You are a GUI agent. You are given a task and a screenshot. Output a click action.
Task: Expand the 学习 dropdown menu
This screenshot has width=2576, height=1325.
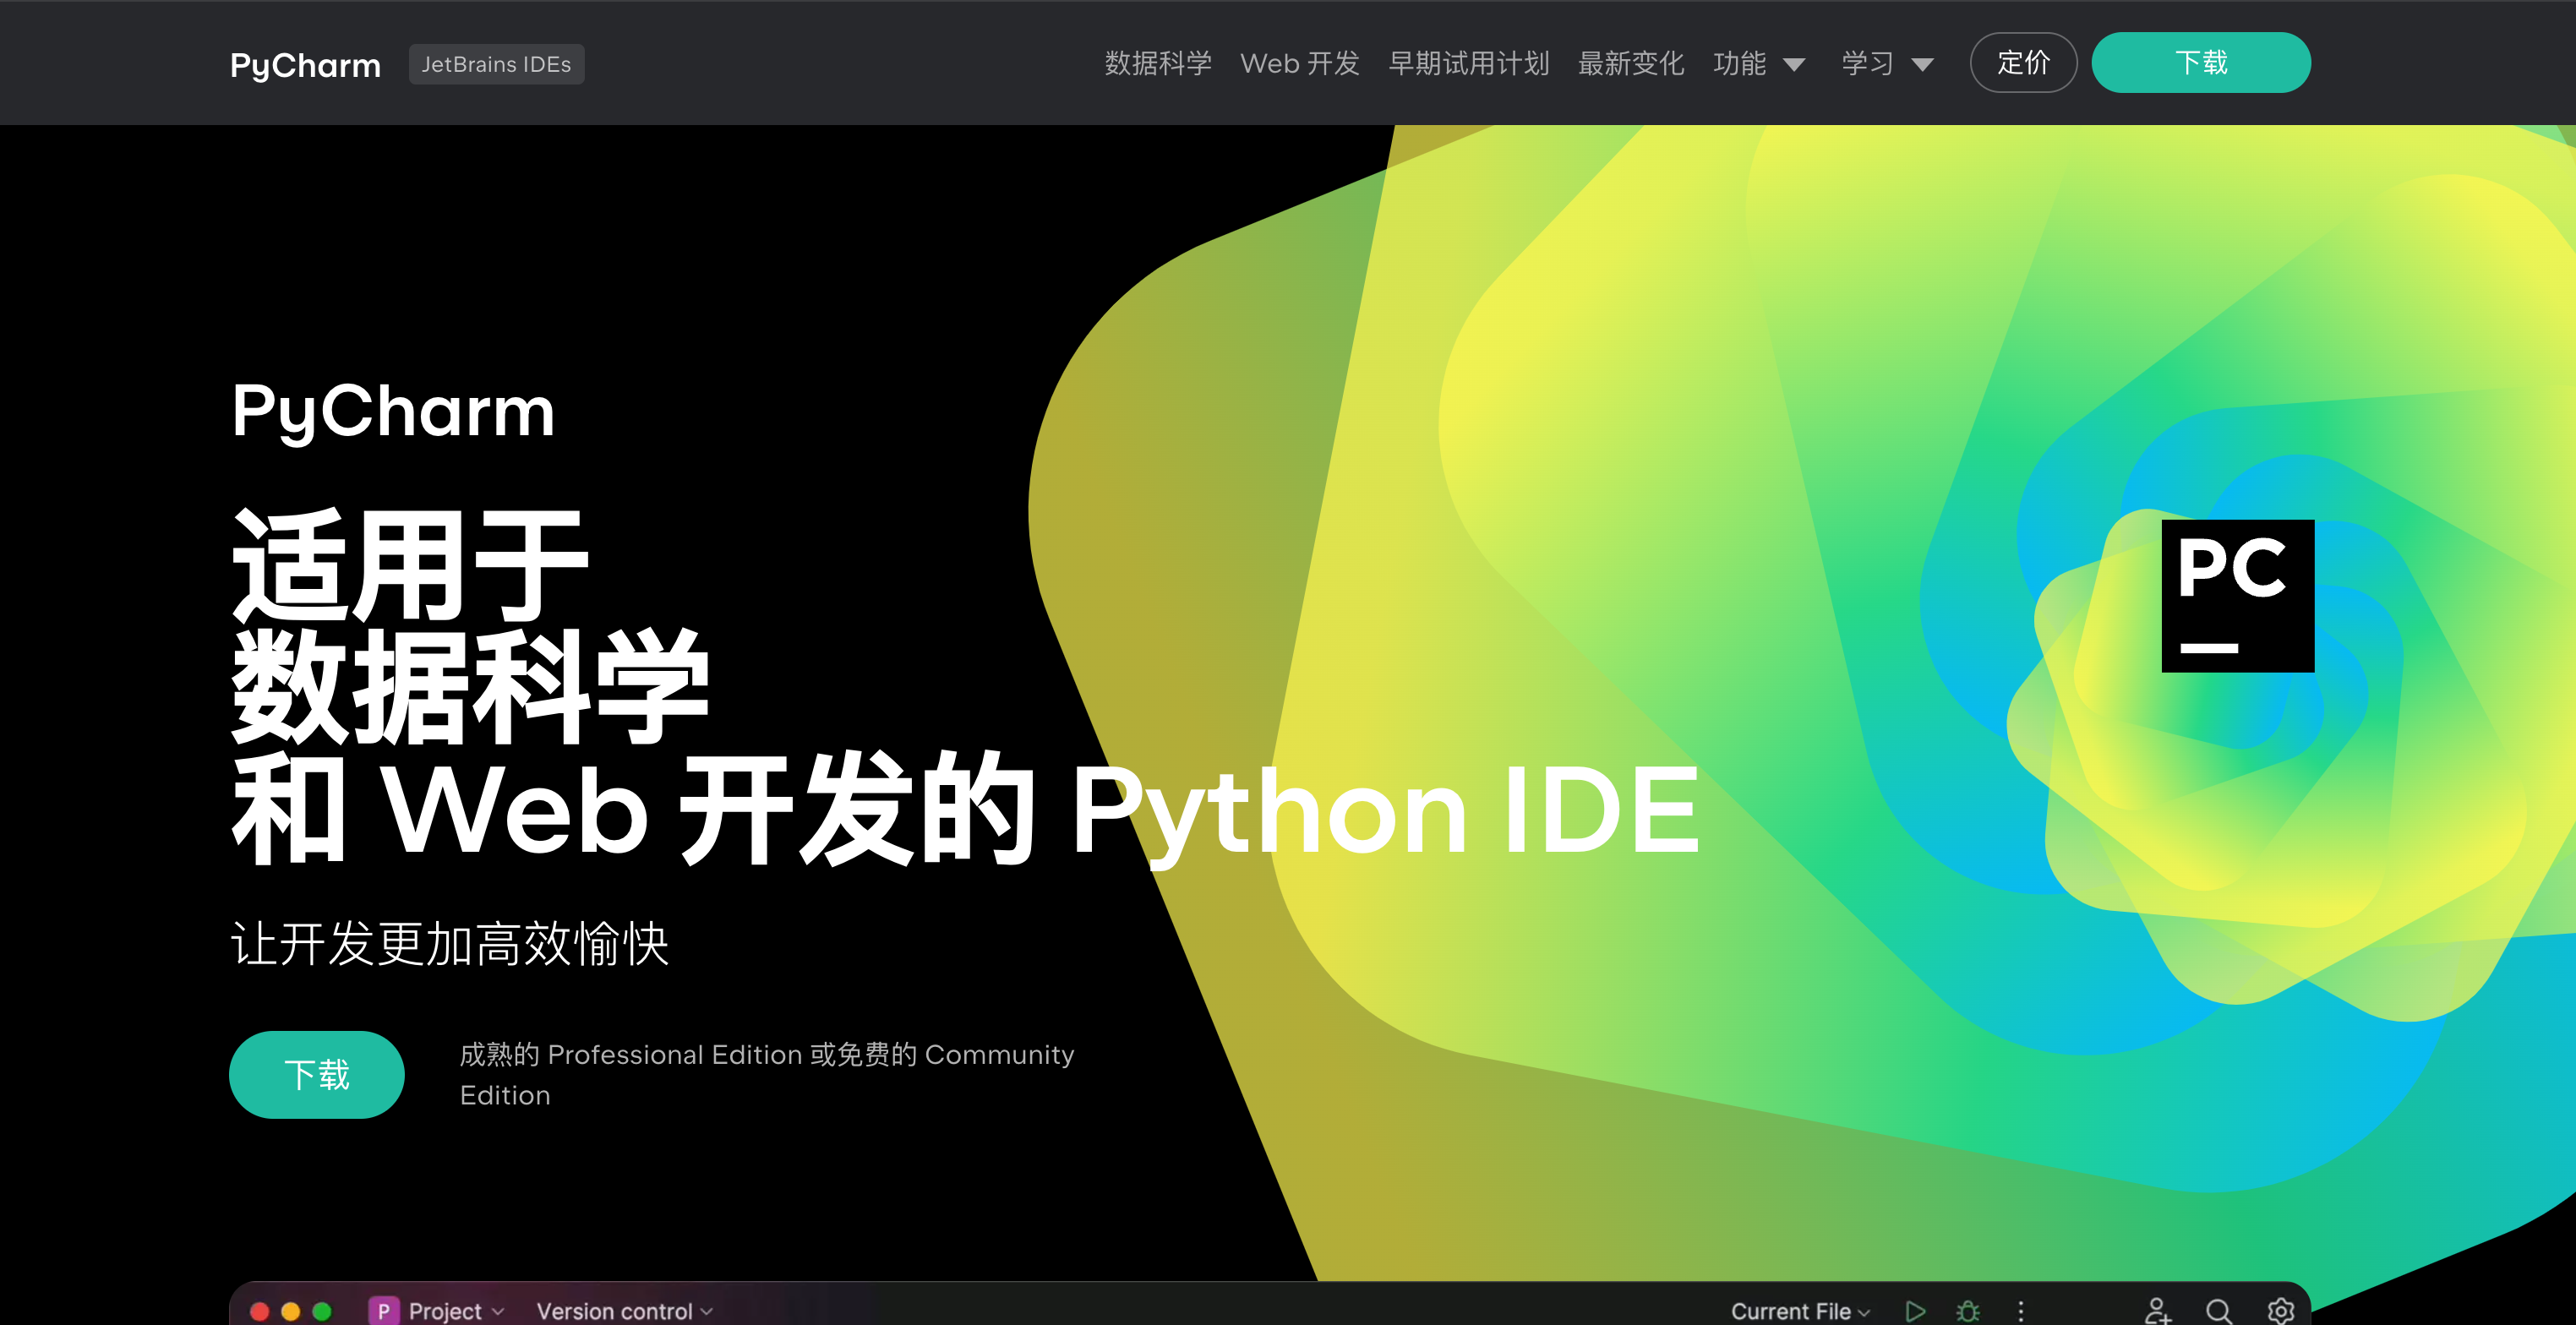tap(1887, 63)
